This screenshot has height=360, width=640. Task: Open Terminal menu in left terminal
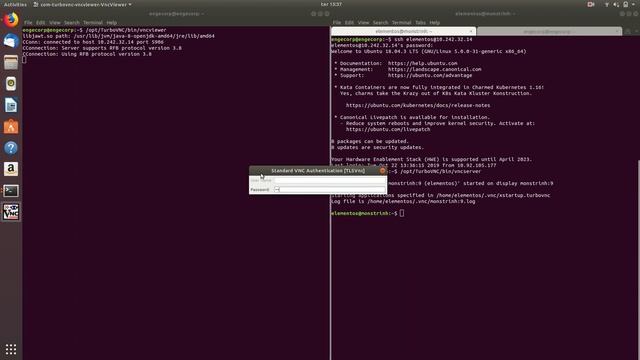pos(93,23)
